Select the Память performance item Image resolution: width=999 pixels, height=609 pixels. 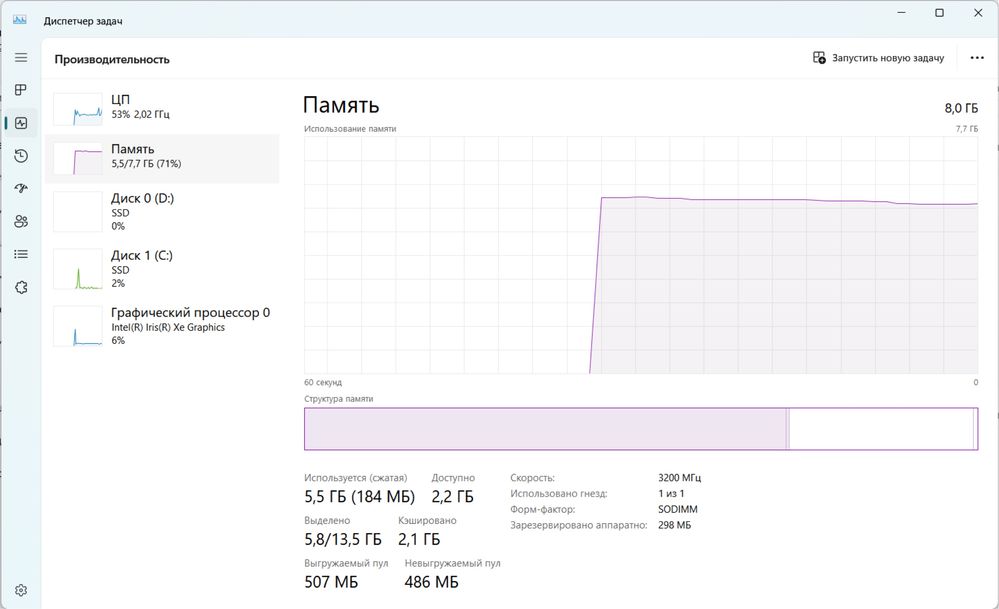162,158
